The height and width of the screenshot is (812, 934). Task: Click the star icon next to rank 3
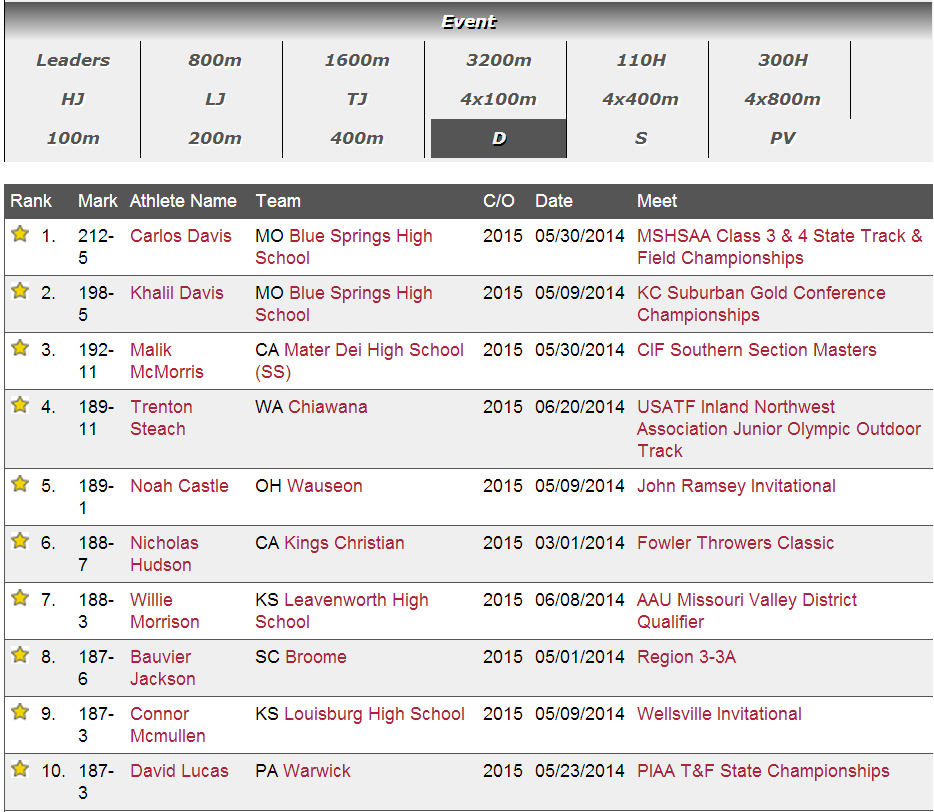point(20,349)
